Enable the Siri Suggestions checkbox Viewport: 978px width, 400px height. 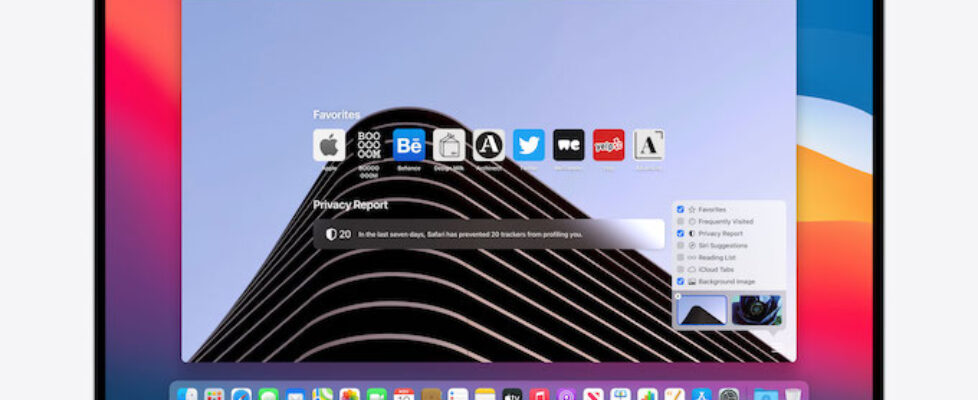coord(681,246)
